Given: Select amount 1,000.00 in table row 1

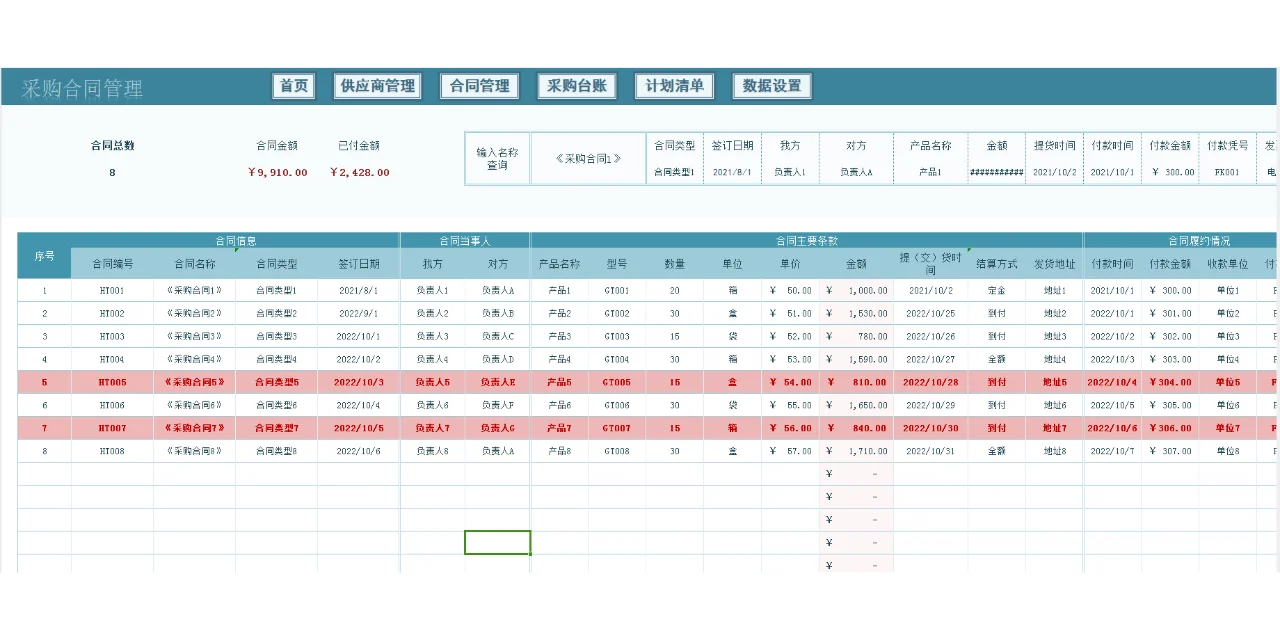Looking at the screenshot, I should pyautogui.click(x=856, y=290).
